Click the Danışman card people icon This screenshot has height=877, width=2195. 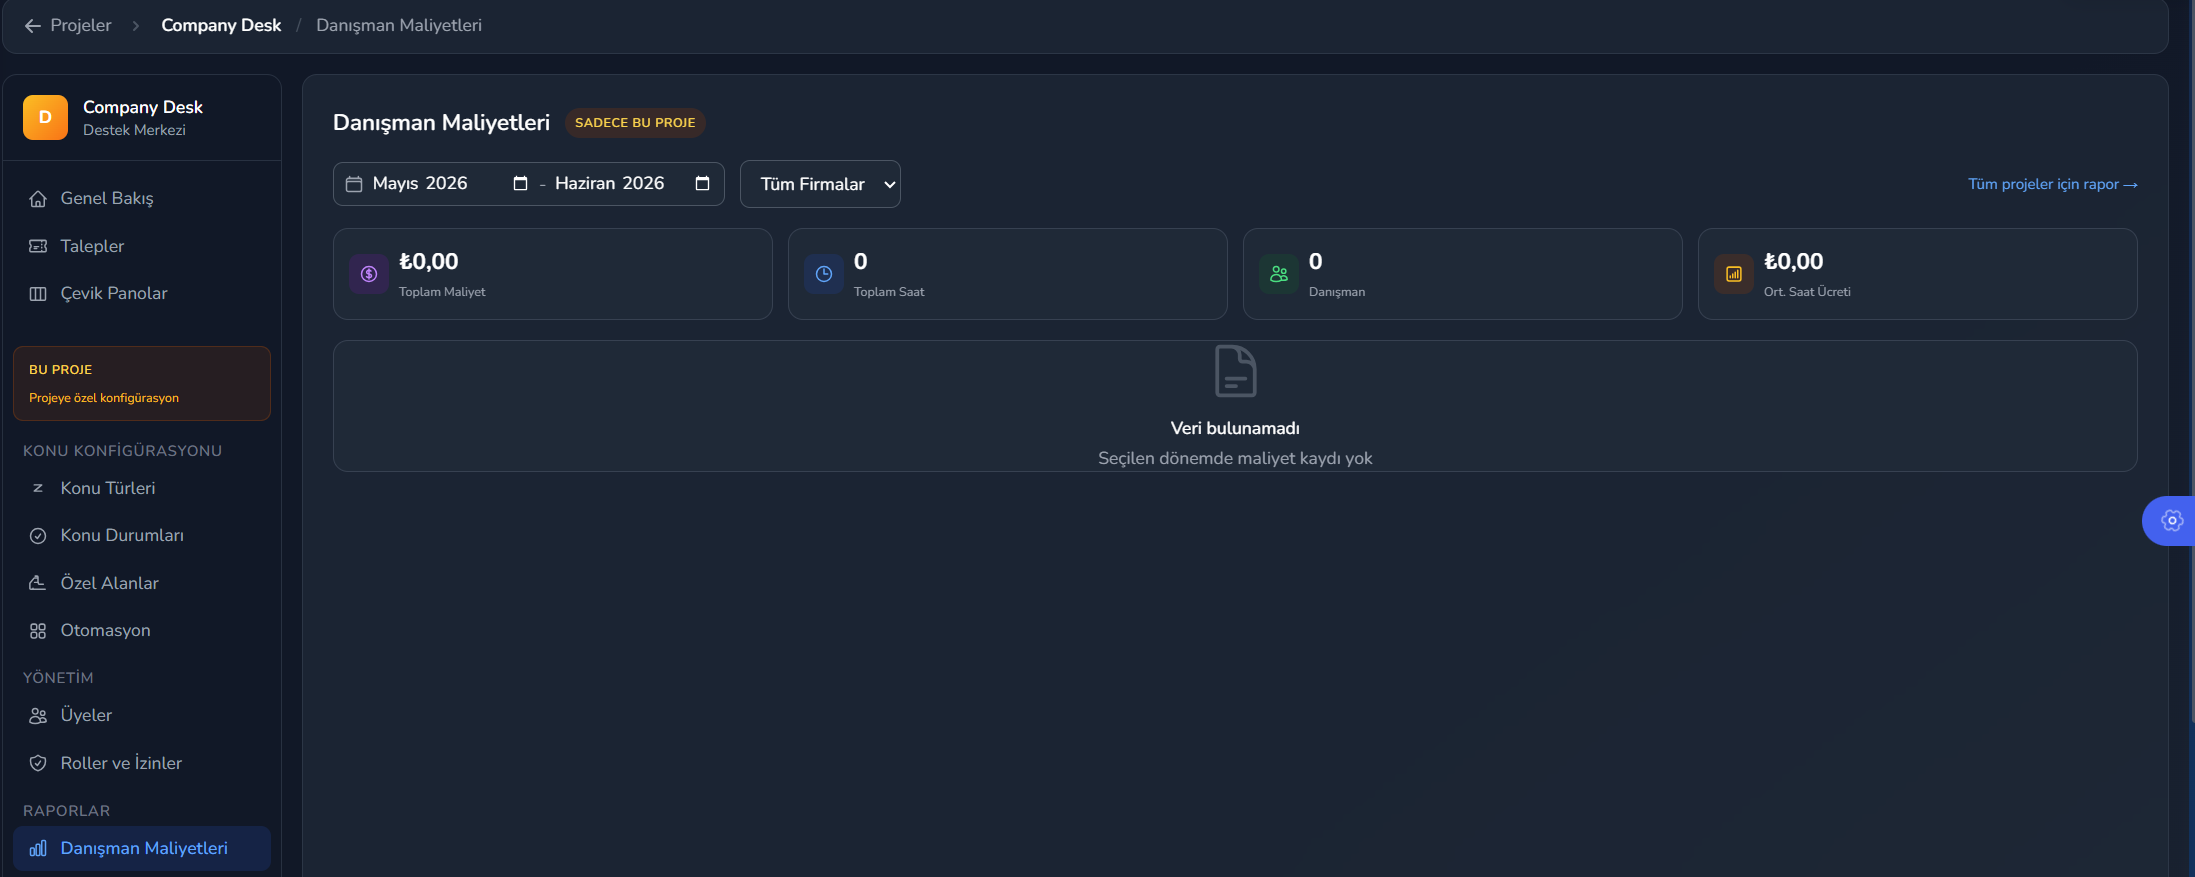point(1279,274)
